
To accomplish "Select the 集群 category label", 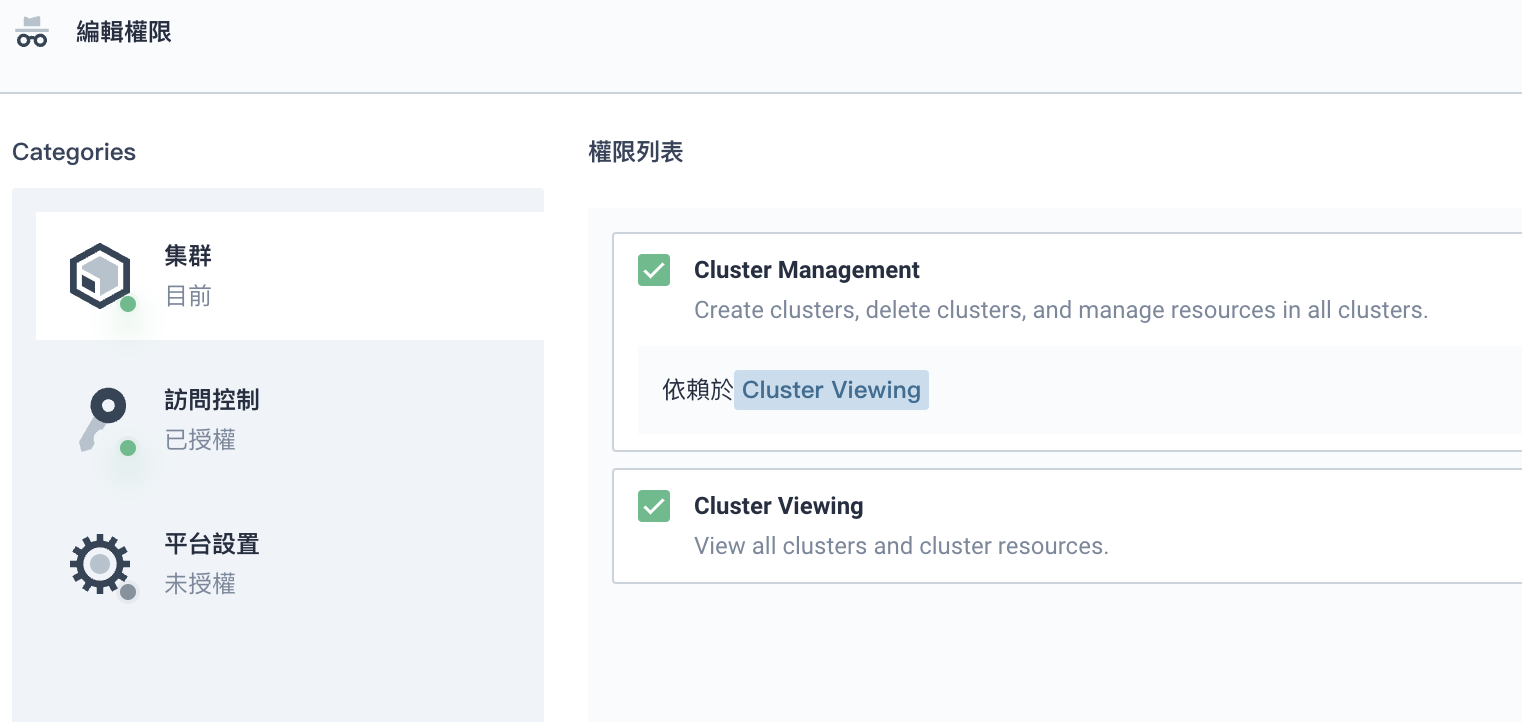I will coord(188,256).
